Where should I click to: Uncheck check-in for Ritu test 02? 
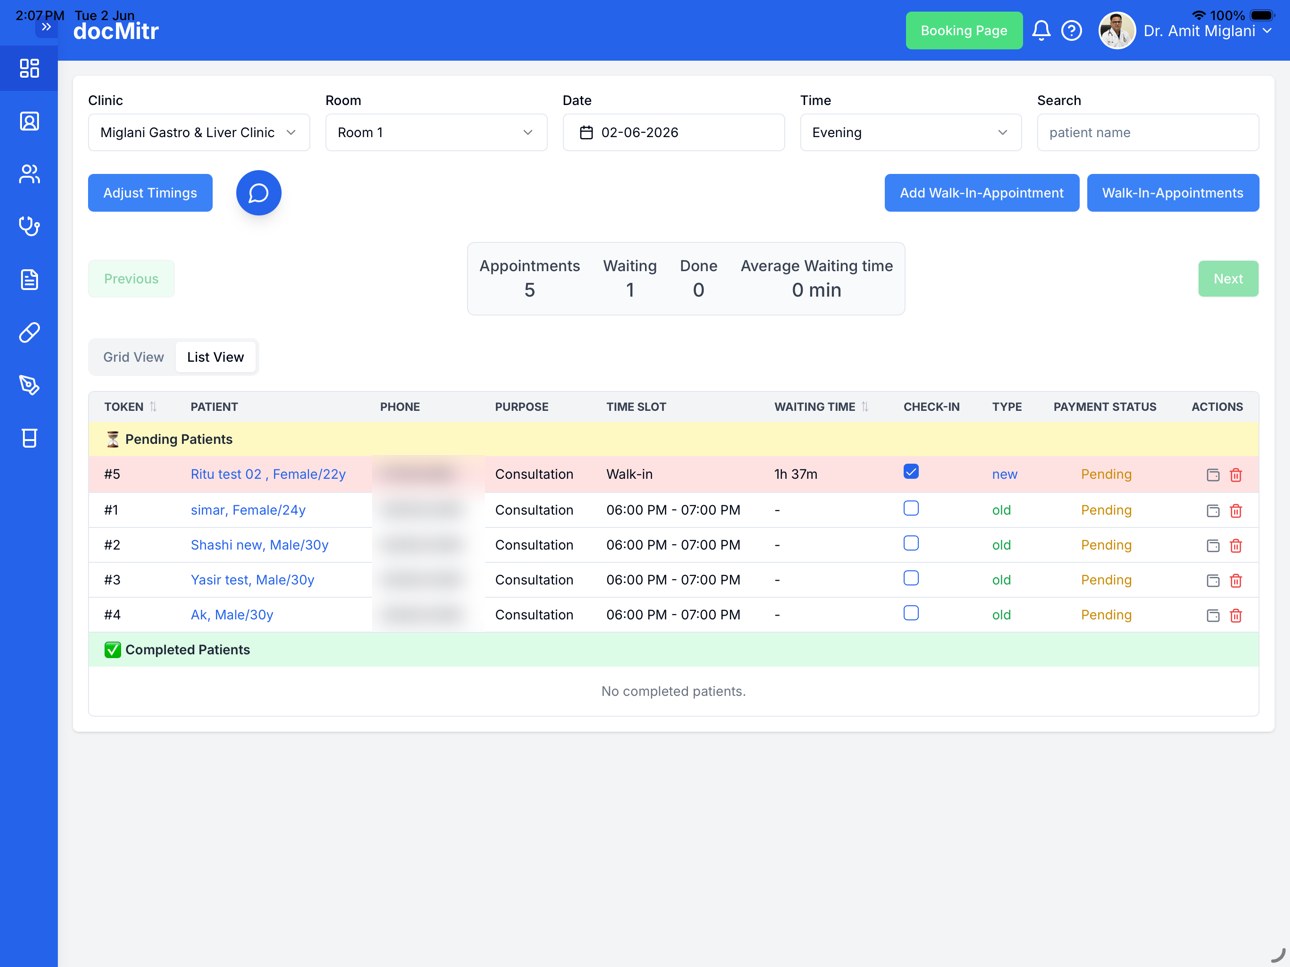point(911,472)
